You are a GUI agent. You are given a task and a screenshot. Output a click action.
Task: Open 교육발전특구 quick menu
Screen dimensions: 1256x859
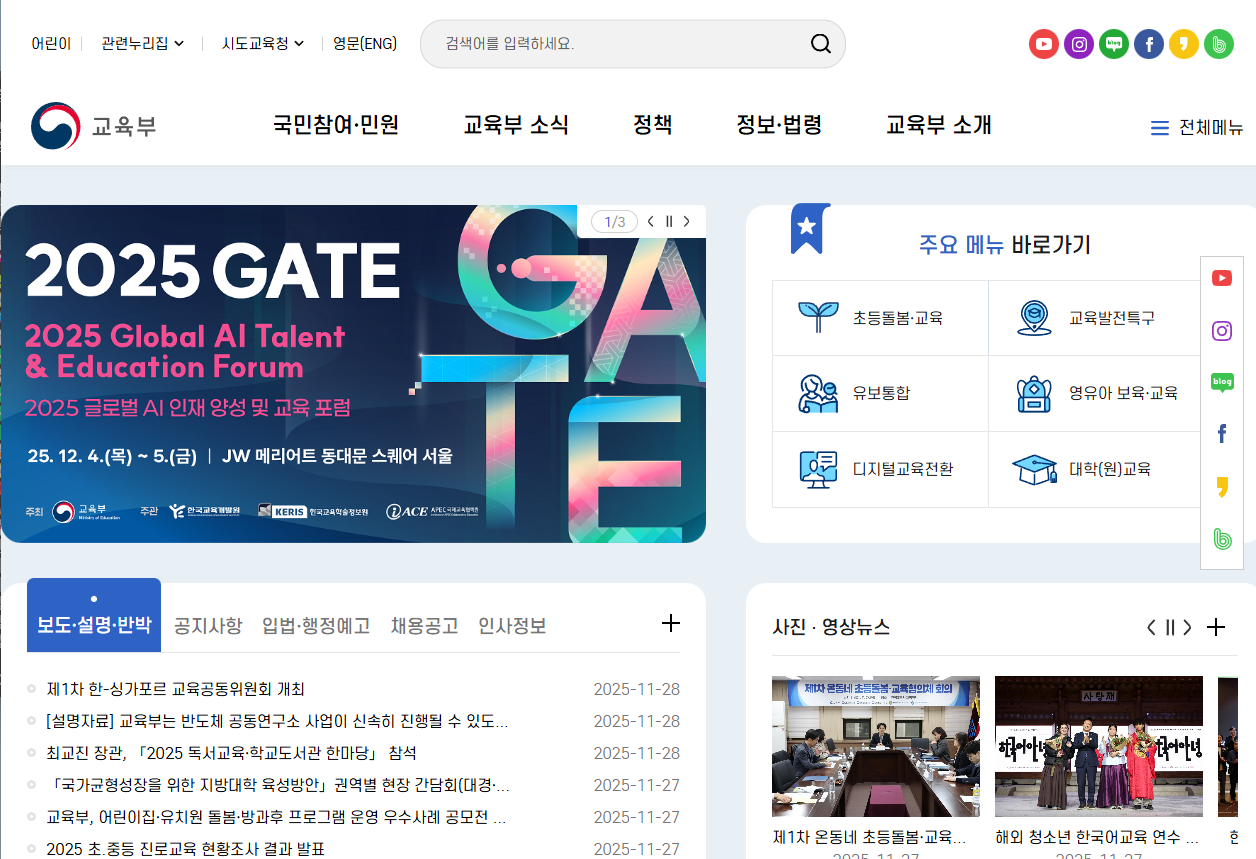[x=1096, y=318]
